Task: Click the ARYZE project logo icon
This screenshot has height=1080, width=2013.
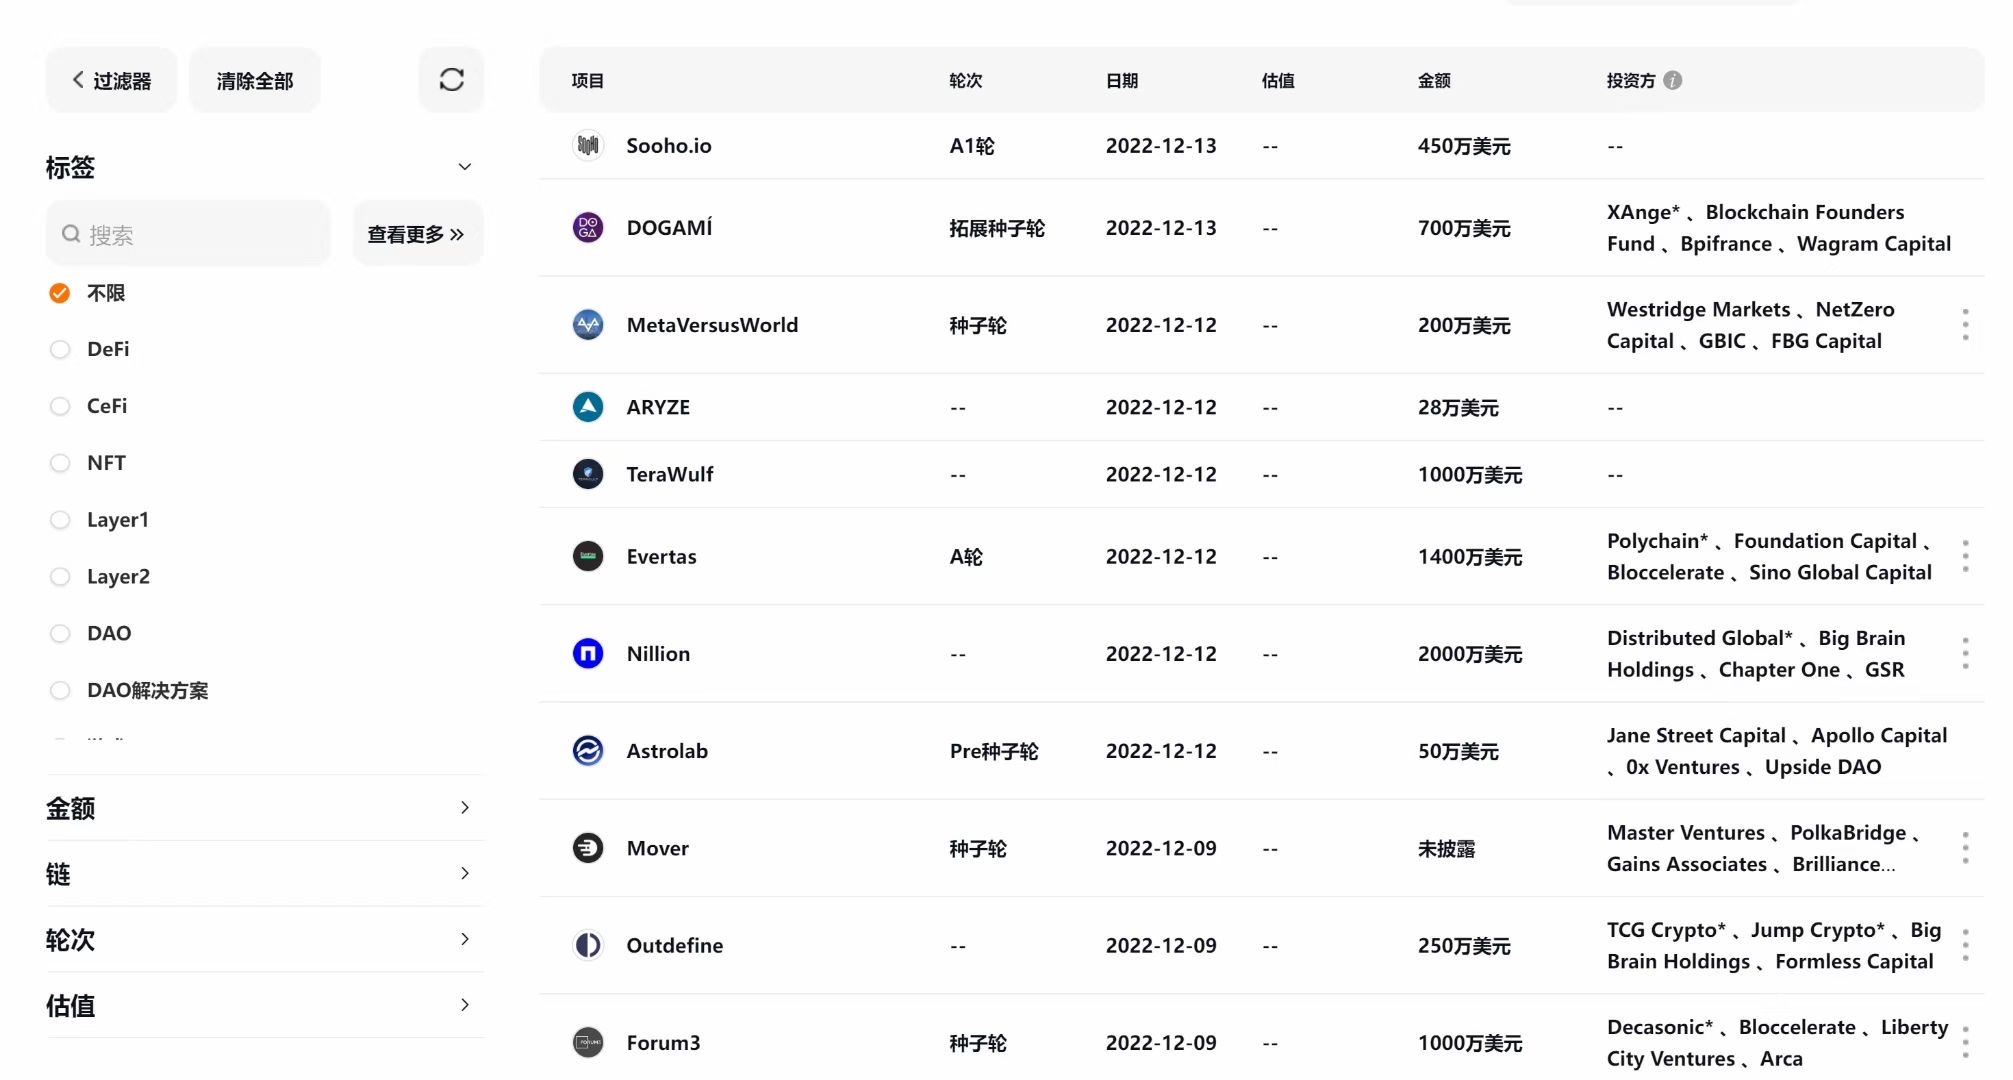Action: click(x=588, y=407)
